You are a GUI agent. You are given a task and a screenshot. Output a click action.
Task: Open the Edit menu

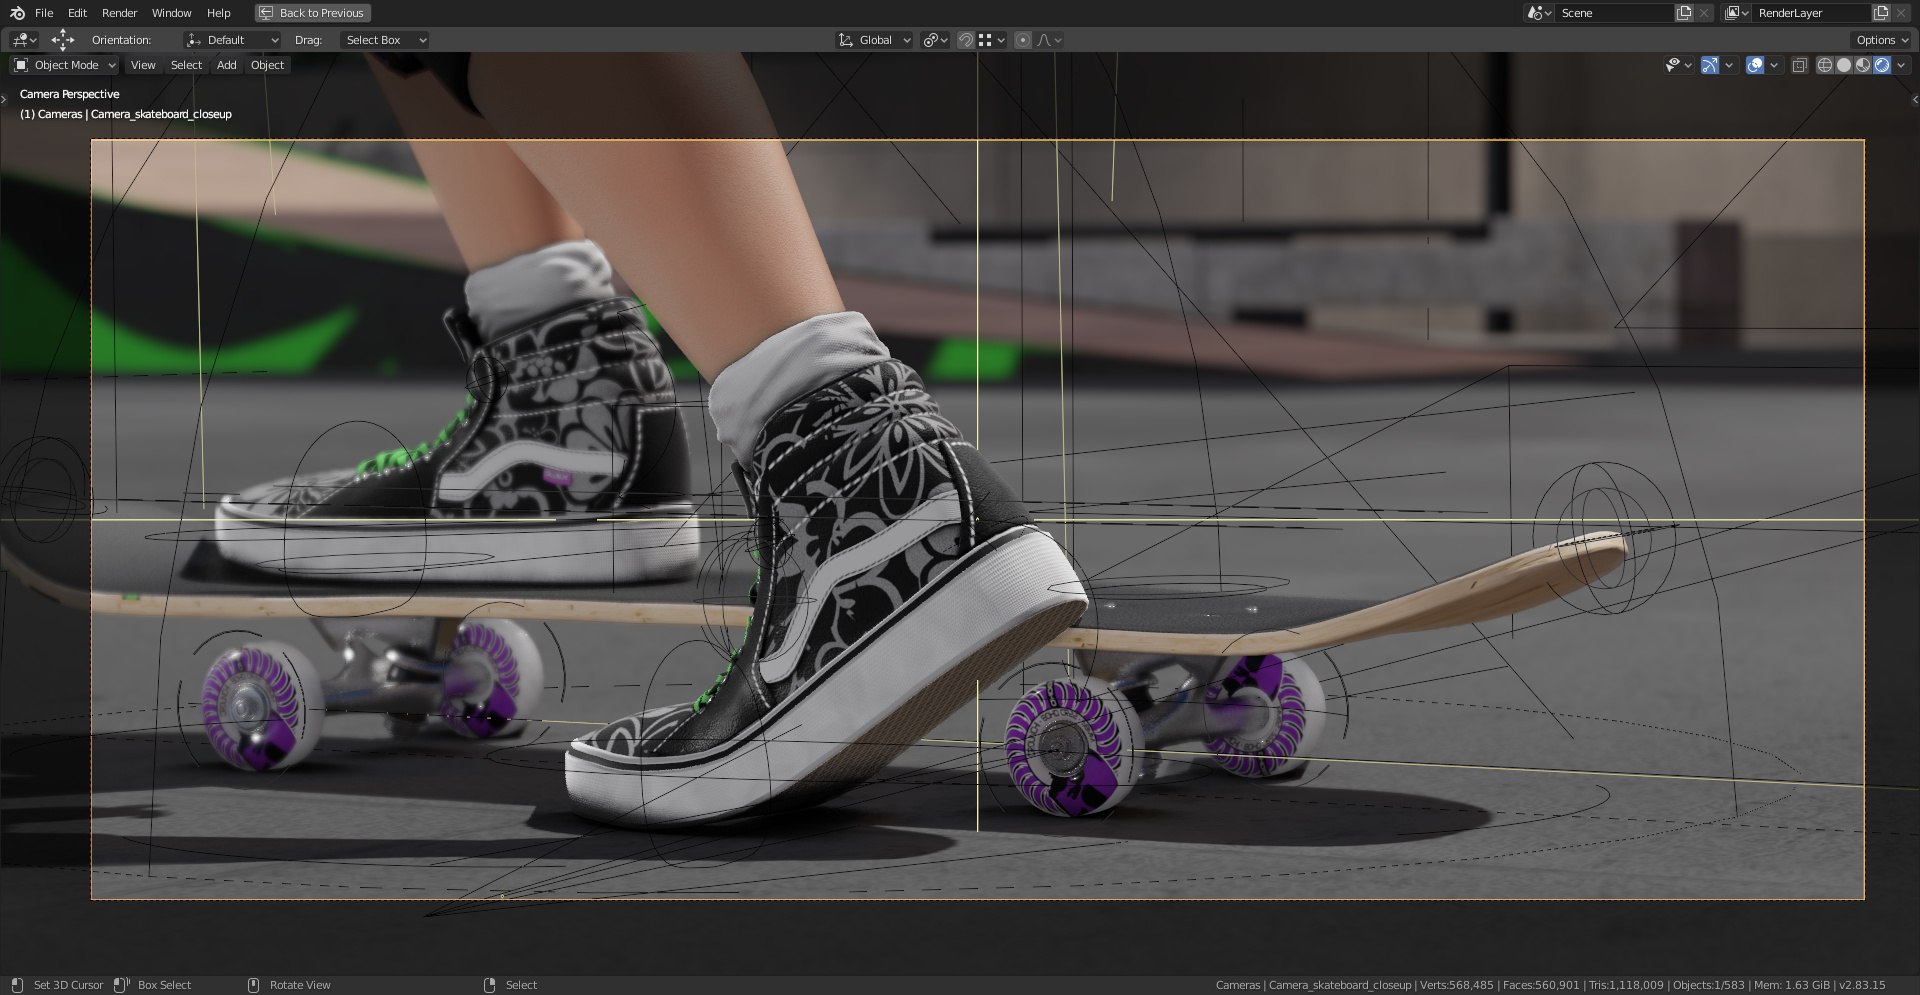(77, 13)
